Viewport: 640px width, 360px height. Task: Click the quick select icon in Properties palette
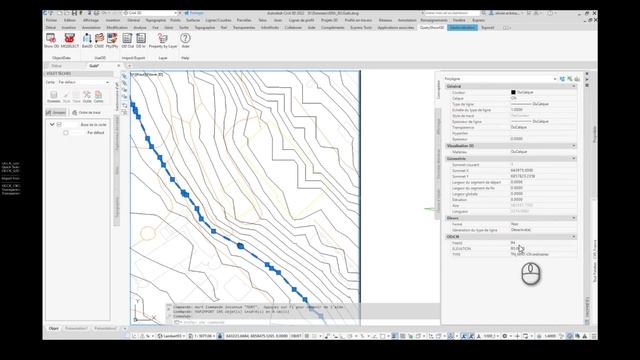577,79
